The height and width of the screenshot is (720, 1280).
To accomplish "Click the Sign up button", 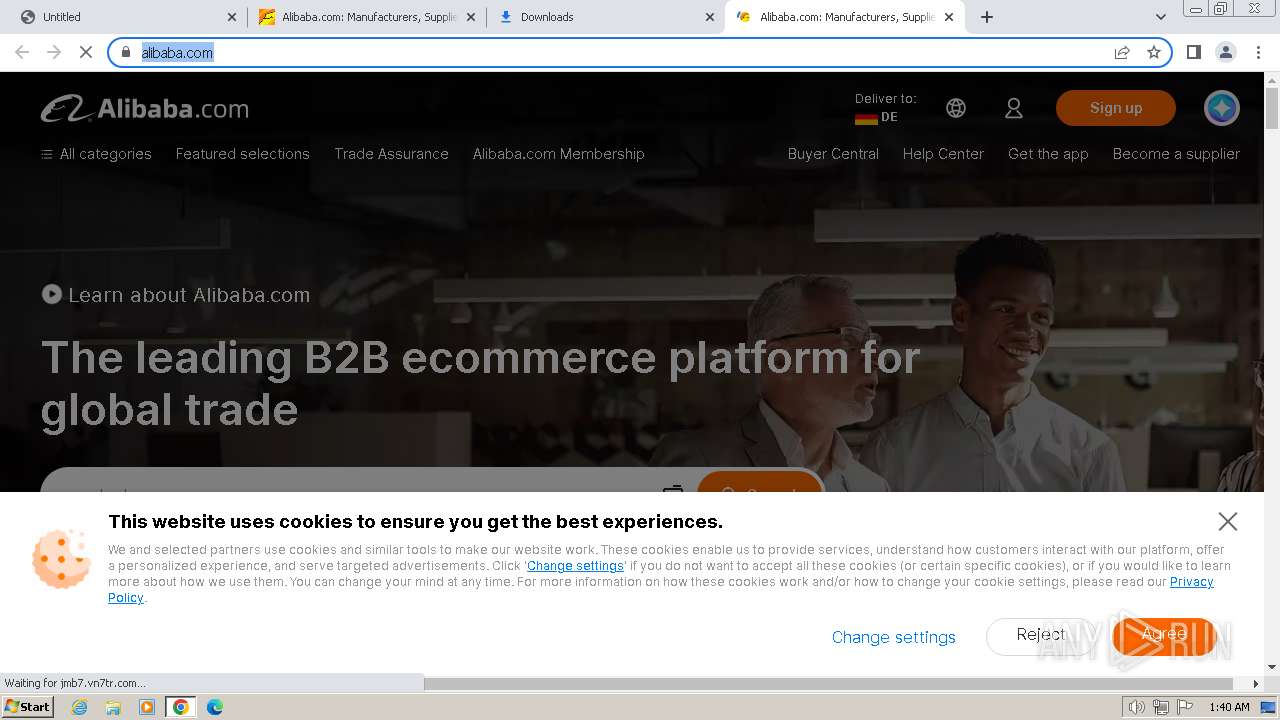I will (x=1116, y=108).
